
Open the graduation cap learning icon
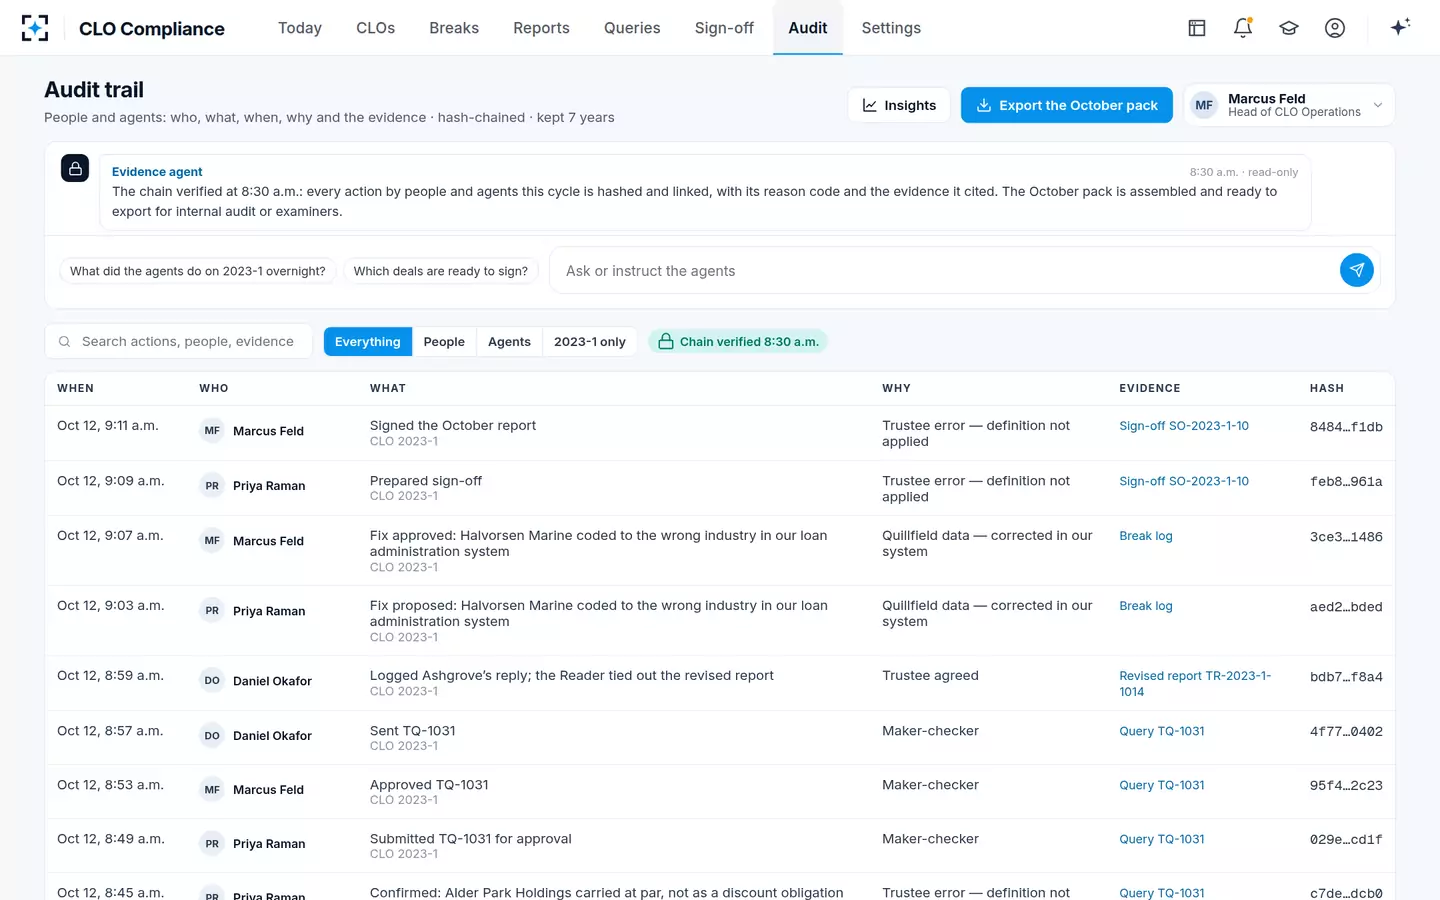[x=1289, y=28]
